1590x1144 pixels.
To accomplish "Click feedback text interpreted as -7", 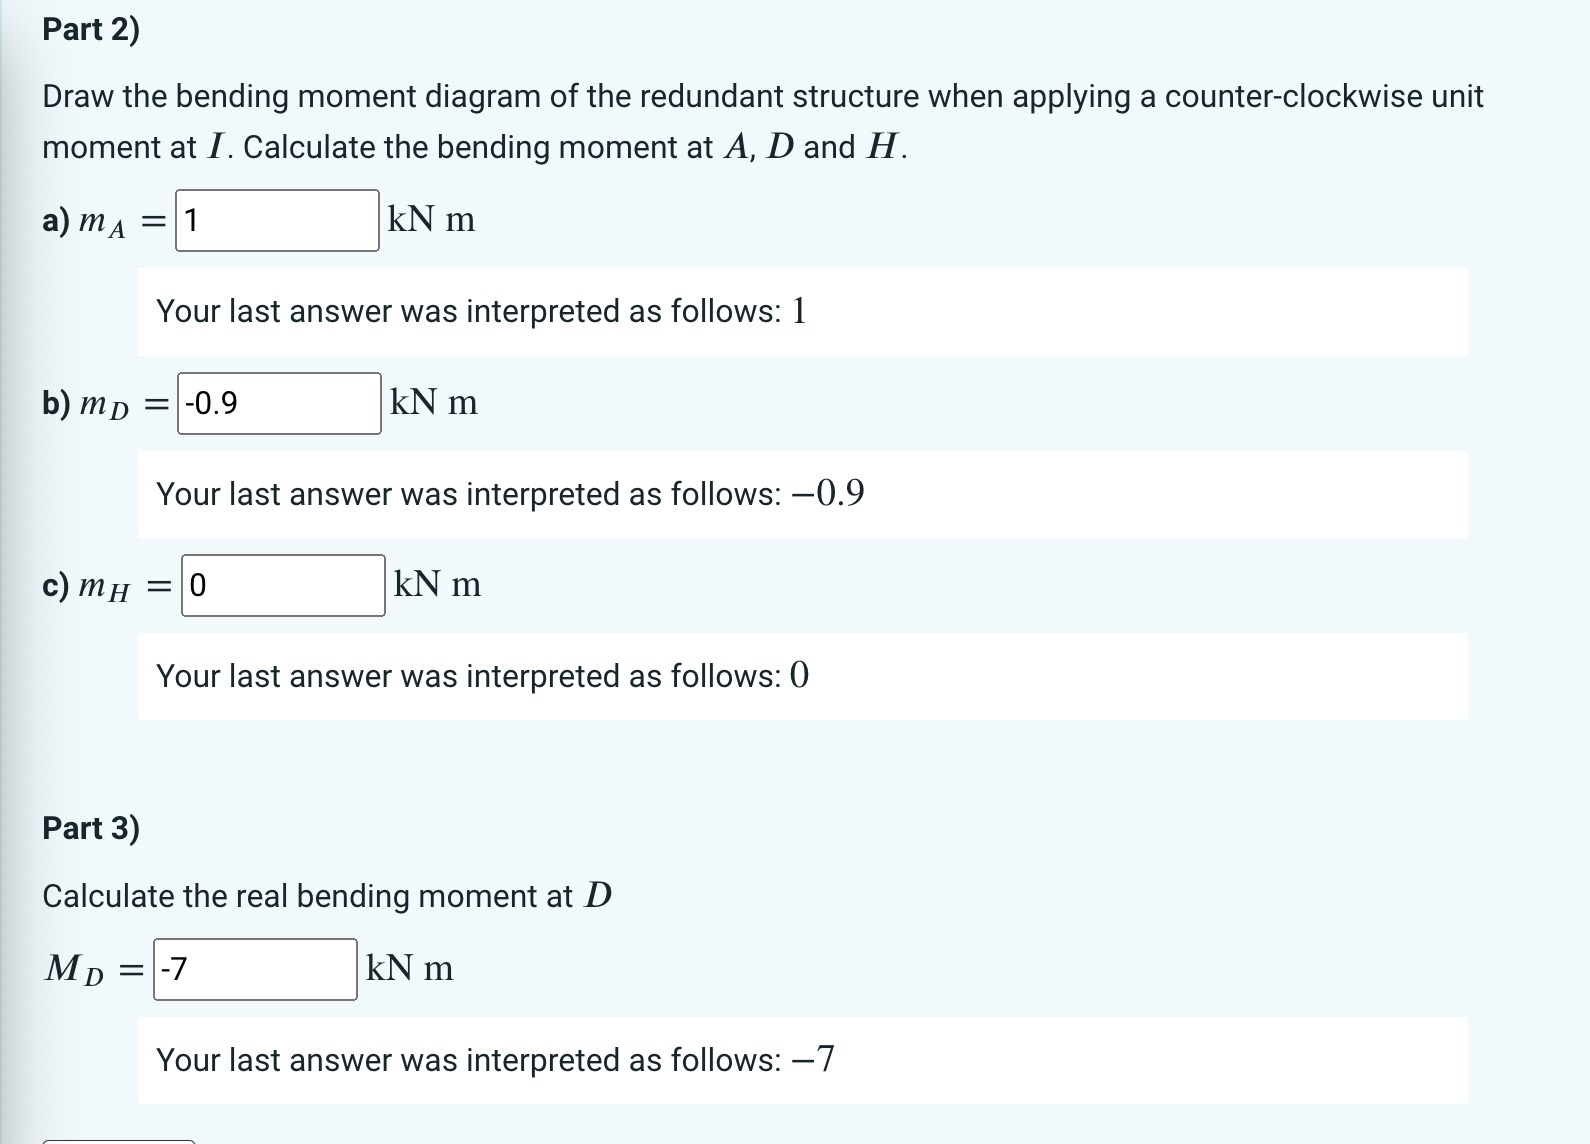I will (495, 1059).
